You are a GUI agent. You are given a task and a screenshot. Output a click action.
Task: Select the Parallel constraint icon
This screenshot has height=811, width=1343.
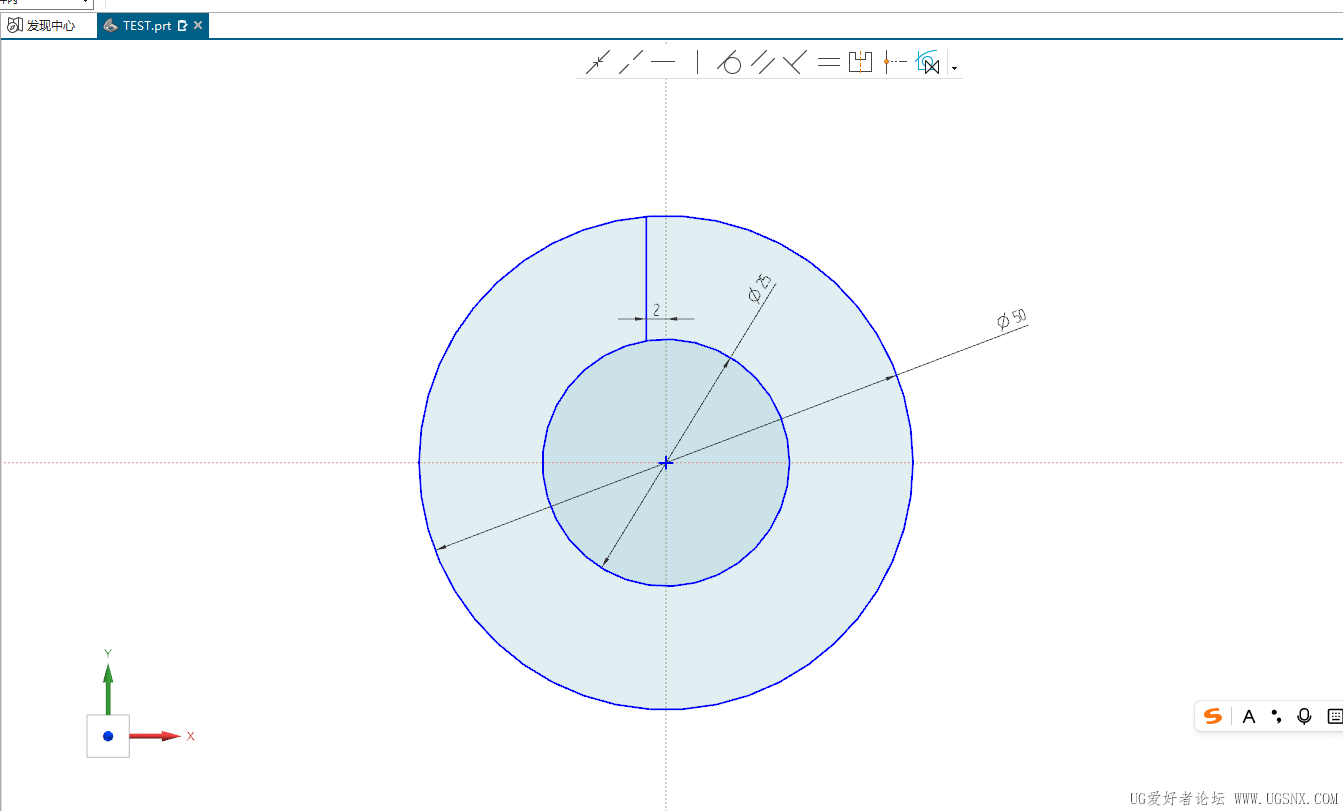763,63
